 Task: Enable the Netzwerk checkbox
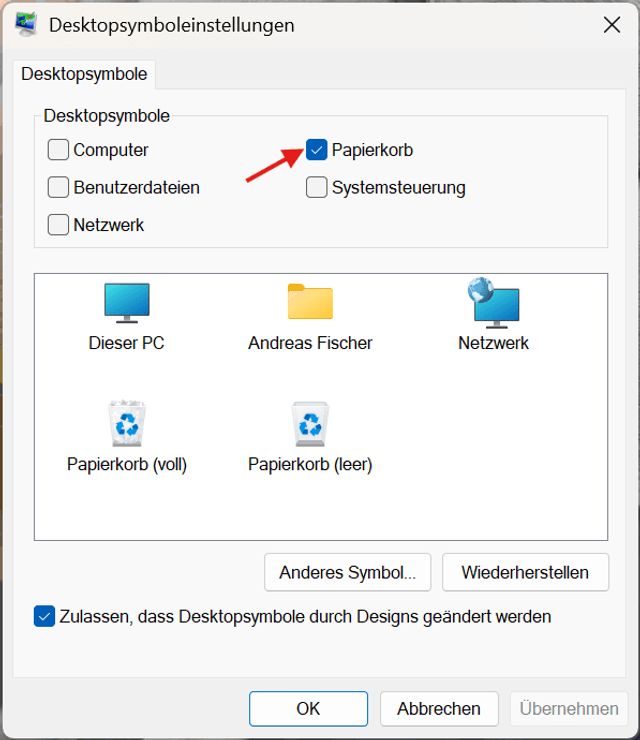pos(58,224)
